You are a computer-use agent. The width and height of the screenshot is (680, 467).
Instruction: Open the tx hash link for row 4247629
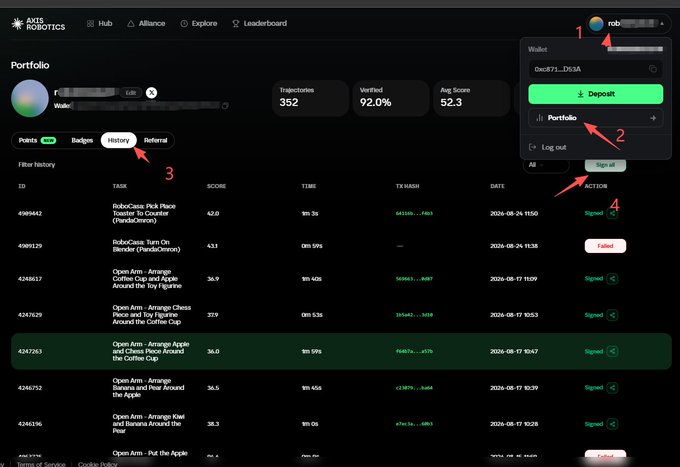414,315
